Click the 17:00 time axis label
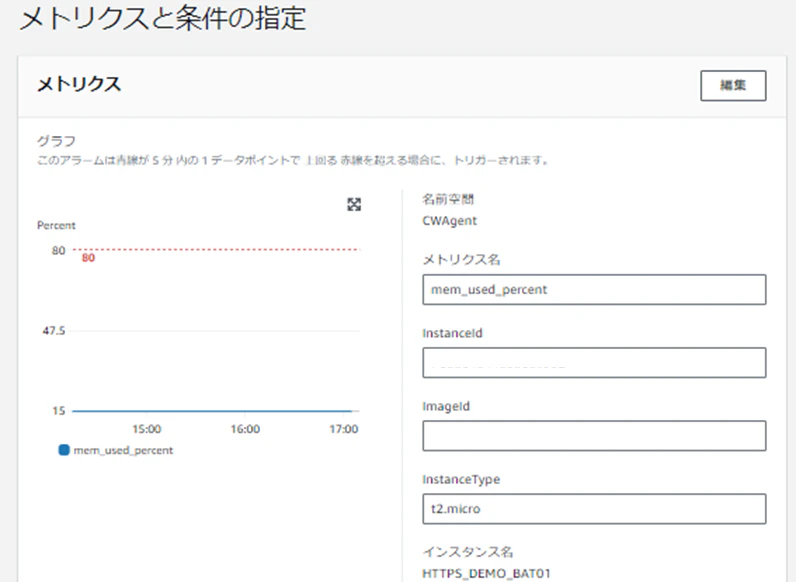Viewport: 796px width, 582px height. point(344,429)
